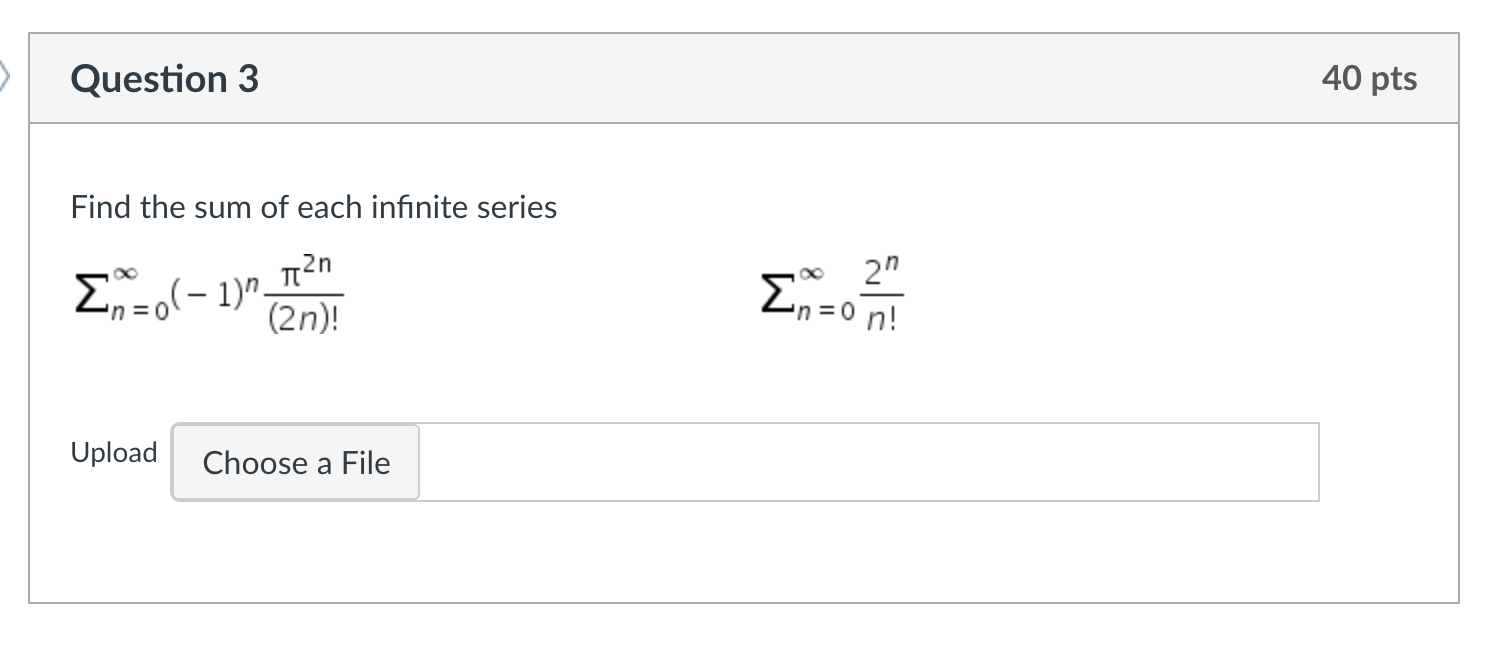Select the 2^n over n! series formula
Image resolution: width=1496 pixels, height=658 pixels.
tap(830, 293)
